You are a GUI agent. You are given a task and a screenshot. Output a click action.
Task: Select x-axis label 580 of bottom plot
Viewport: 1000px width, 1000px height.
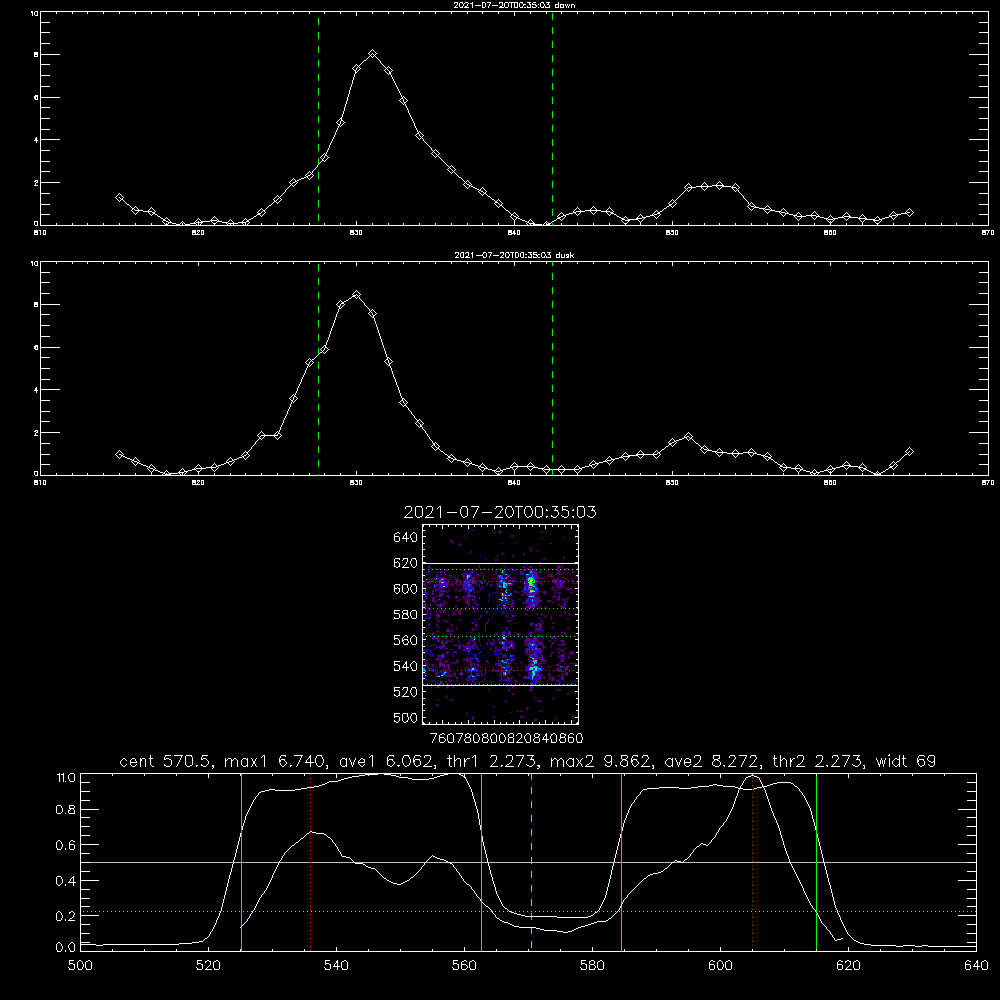click(x=592, y=965)
